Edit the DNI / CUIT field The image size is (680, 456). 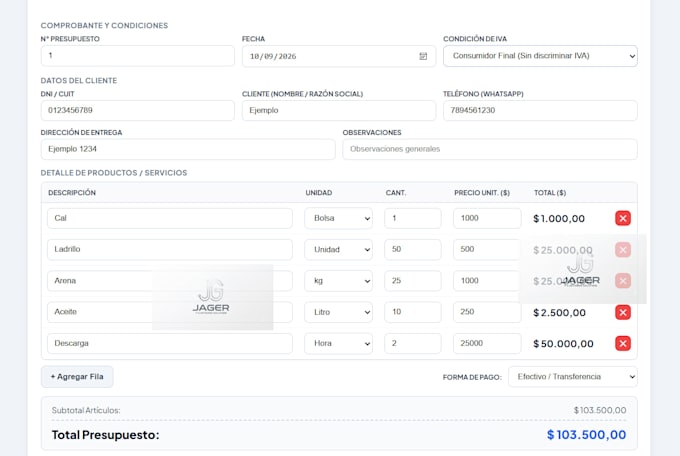point(137,110)
